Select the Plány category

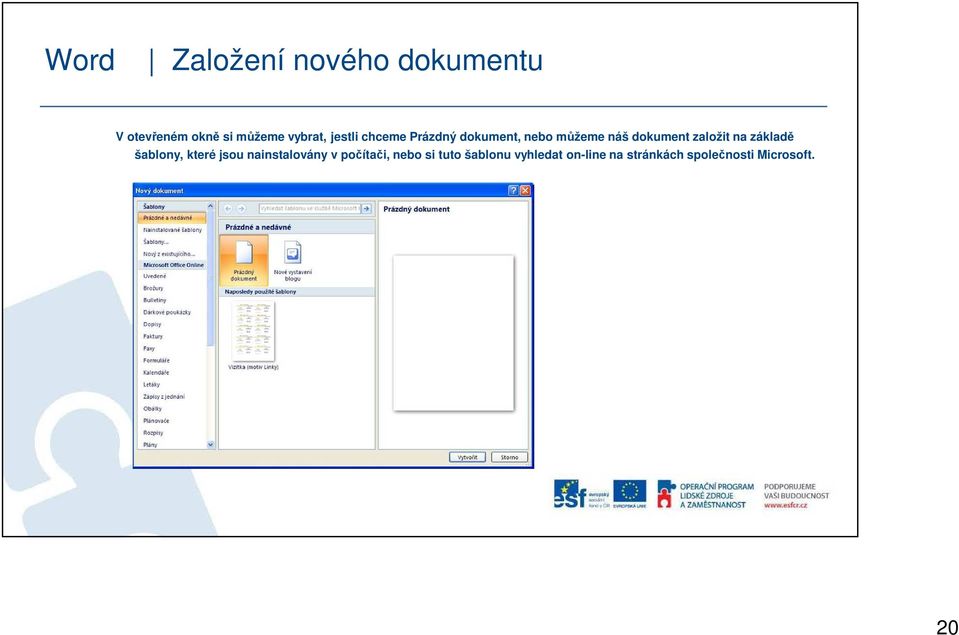150,445
